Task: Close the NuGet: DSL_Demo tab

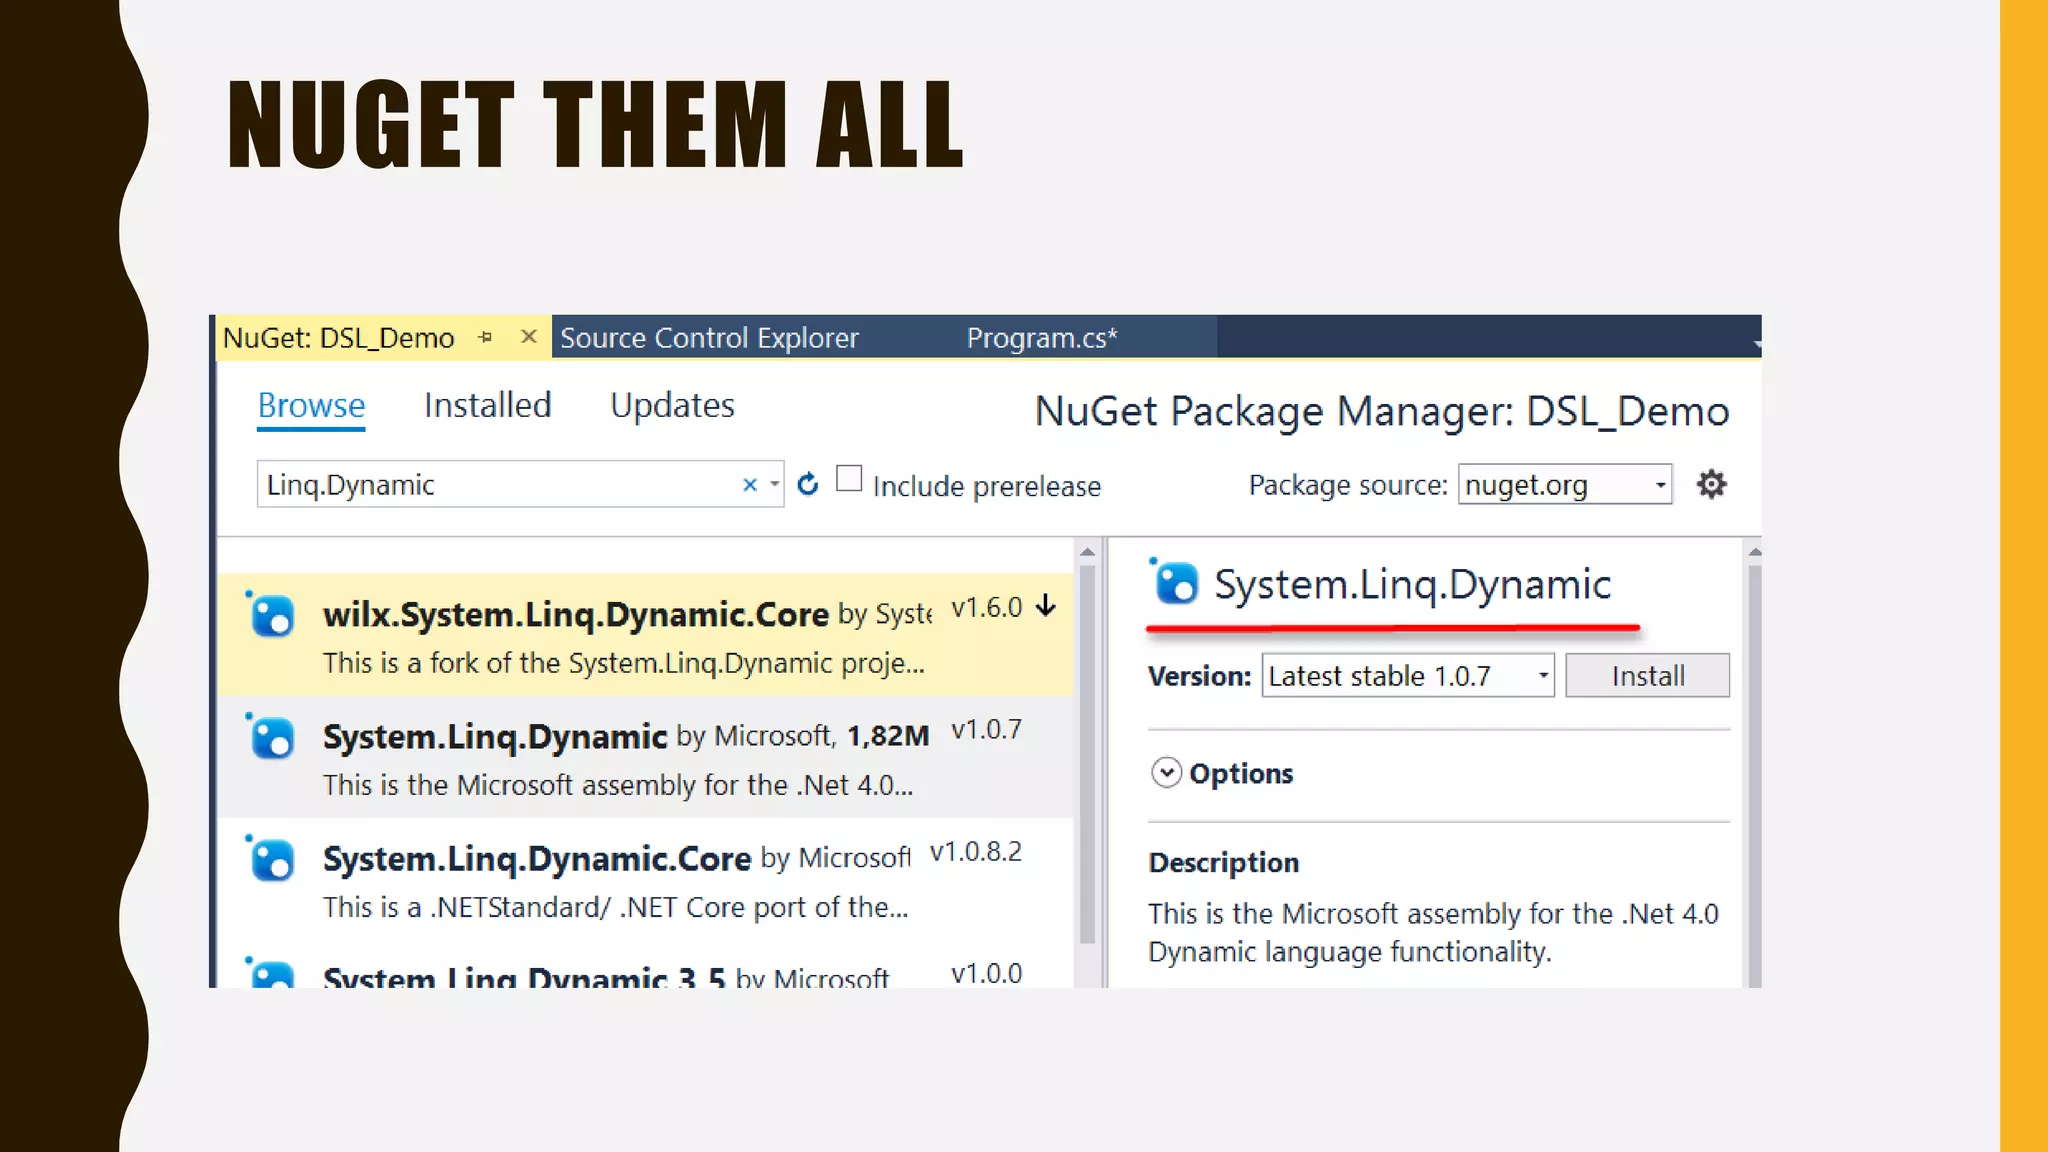Action: [x=529, y=337]
